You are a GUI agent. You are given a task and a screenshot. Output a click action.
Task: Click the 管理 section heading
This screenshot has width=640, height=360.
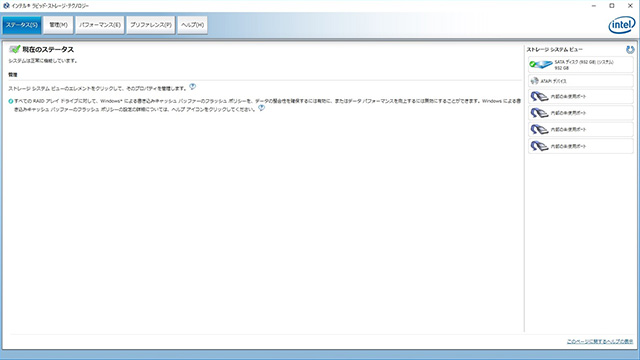click(13, 75)
